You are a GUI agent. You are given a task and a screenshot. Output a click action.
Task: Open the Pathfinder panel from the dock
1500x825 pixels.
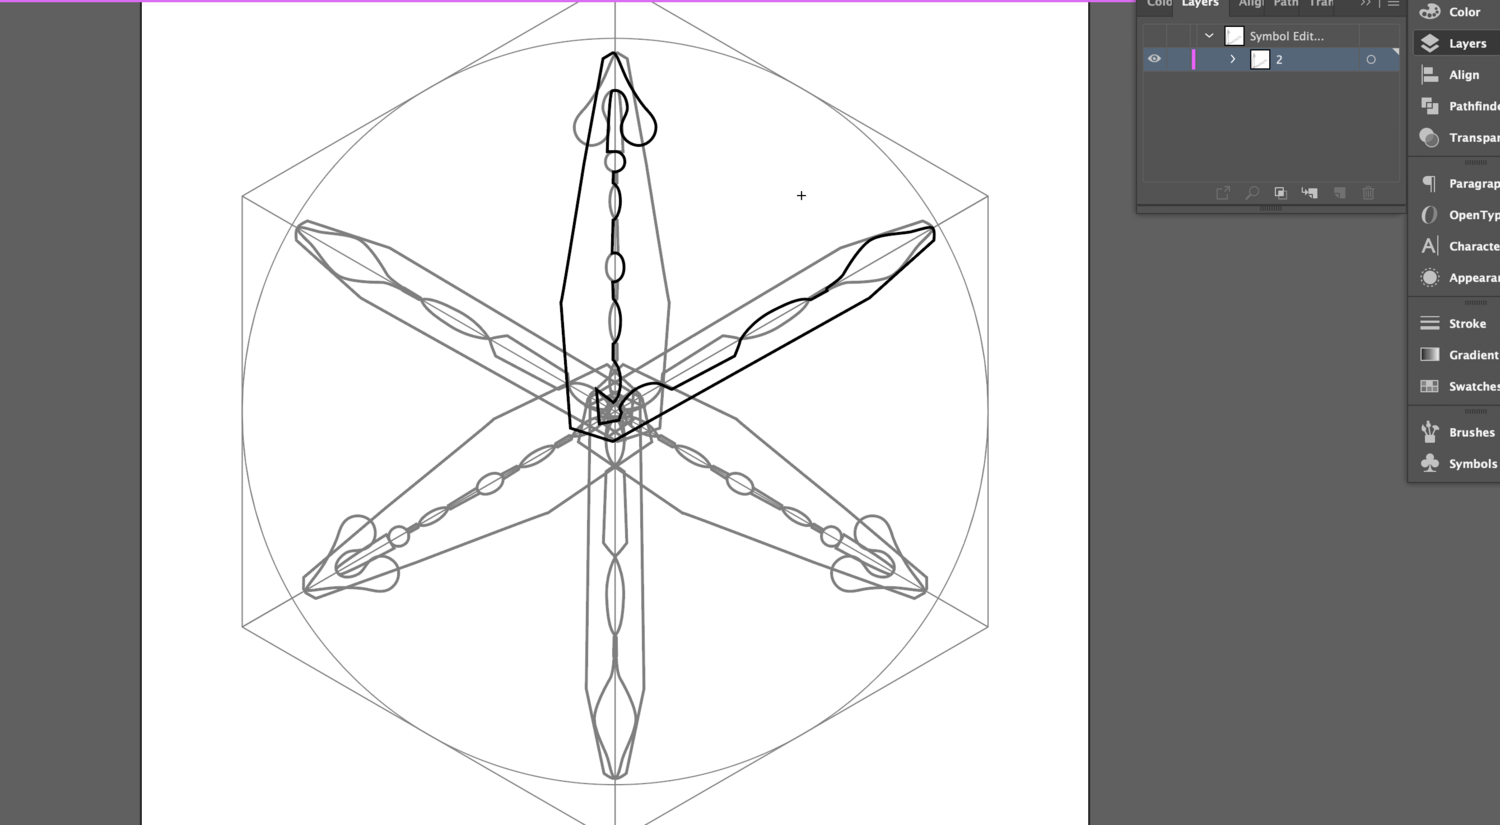1456,106
